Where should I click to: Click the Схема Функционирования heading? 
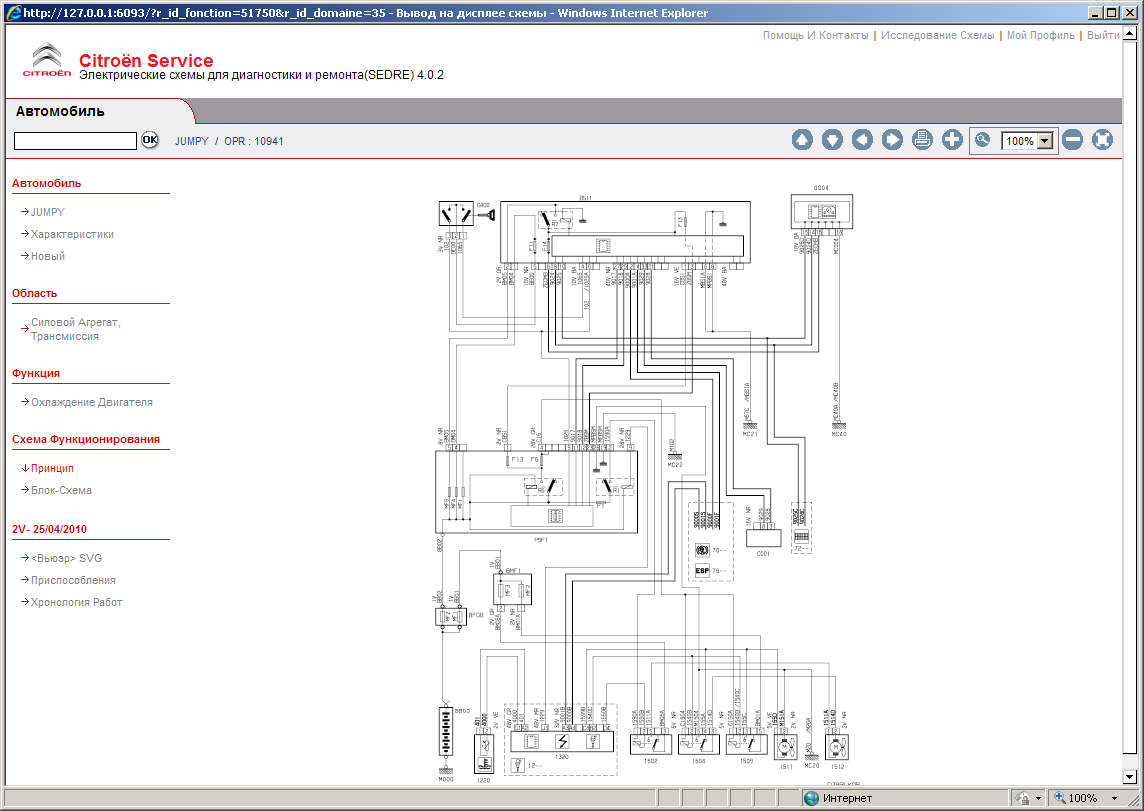coord(85,439)
